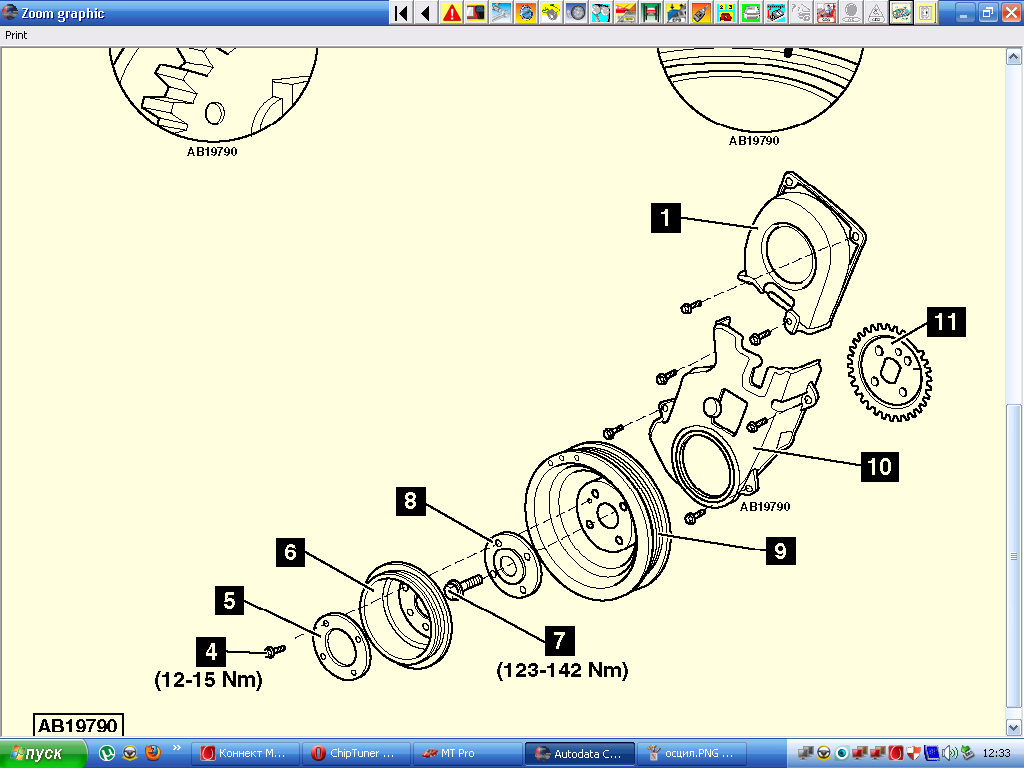
Task: Expand quick launch overflow chevron
Action: click(176, 748)
